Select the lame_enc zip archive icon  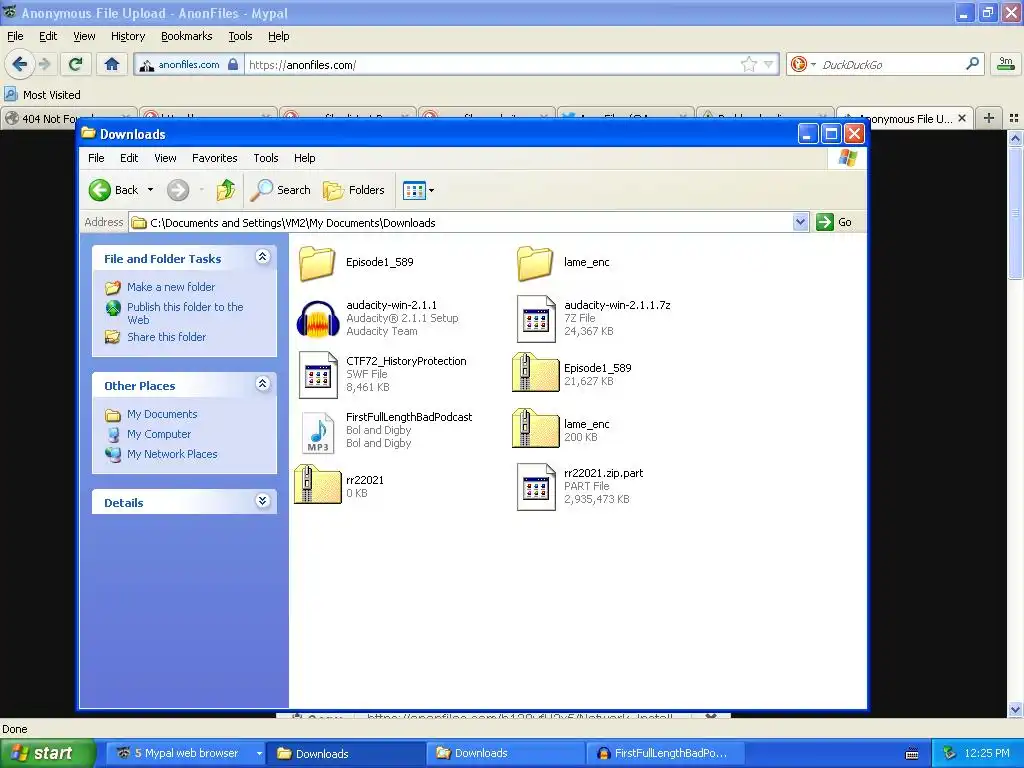pos(536,428)
